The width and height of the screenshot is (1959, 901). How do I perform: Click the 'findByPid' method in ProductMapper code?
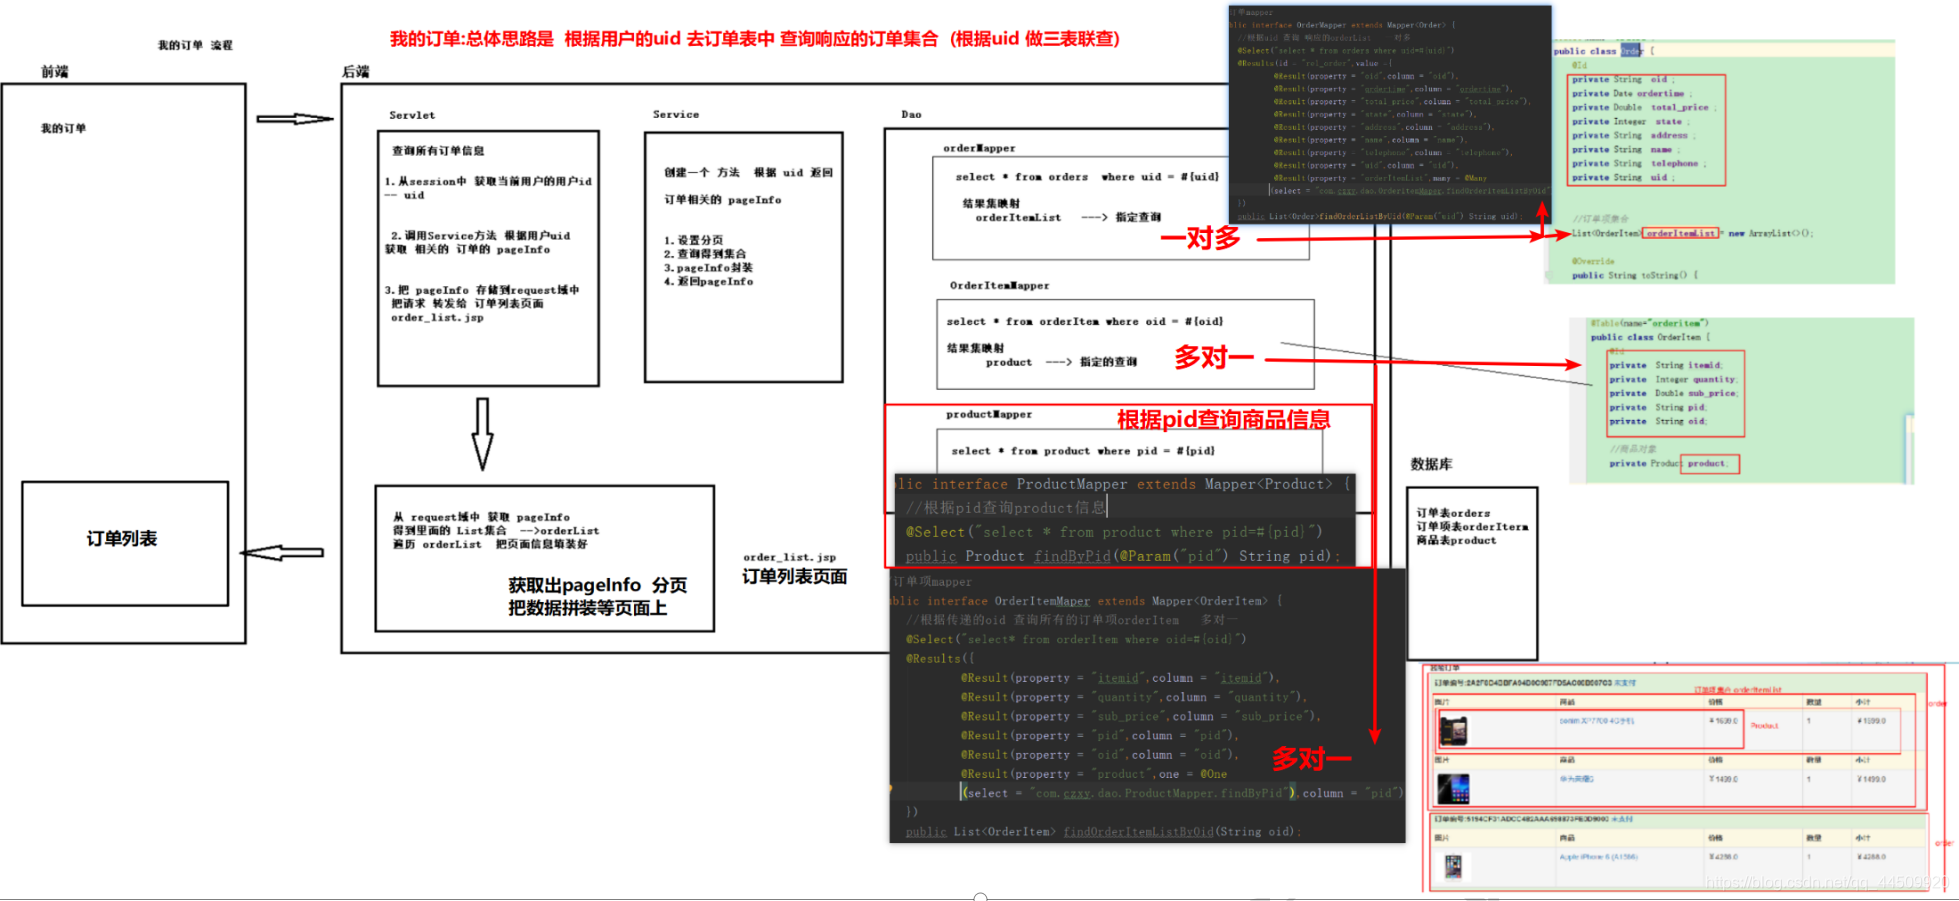[1072, 556]
